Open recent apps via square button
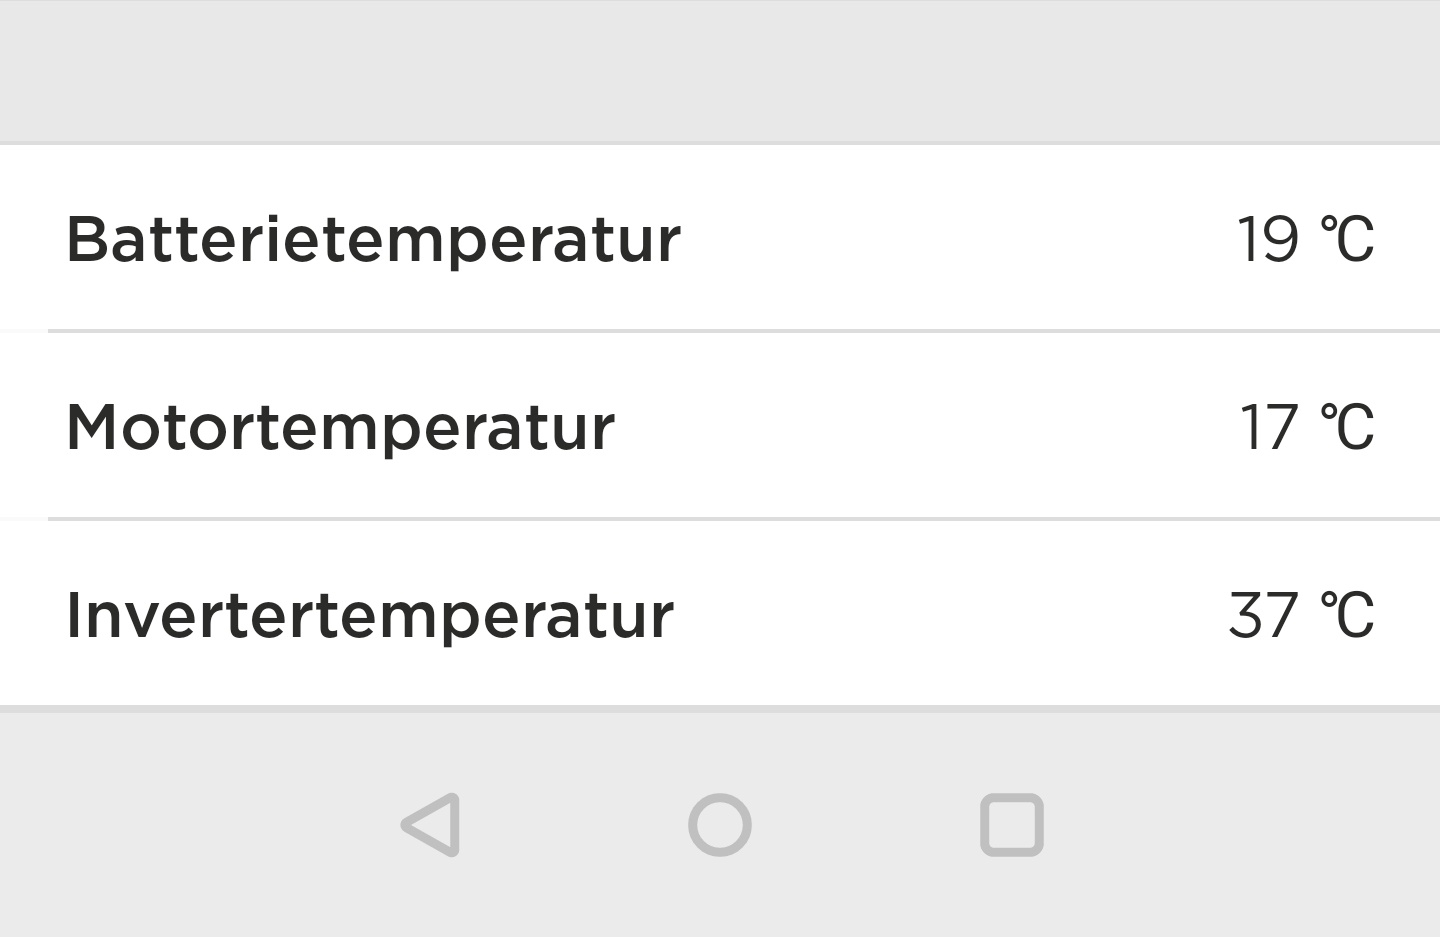Viewport: 1440px width, 937px height. tap(1011, 825)
